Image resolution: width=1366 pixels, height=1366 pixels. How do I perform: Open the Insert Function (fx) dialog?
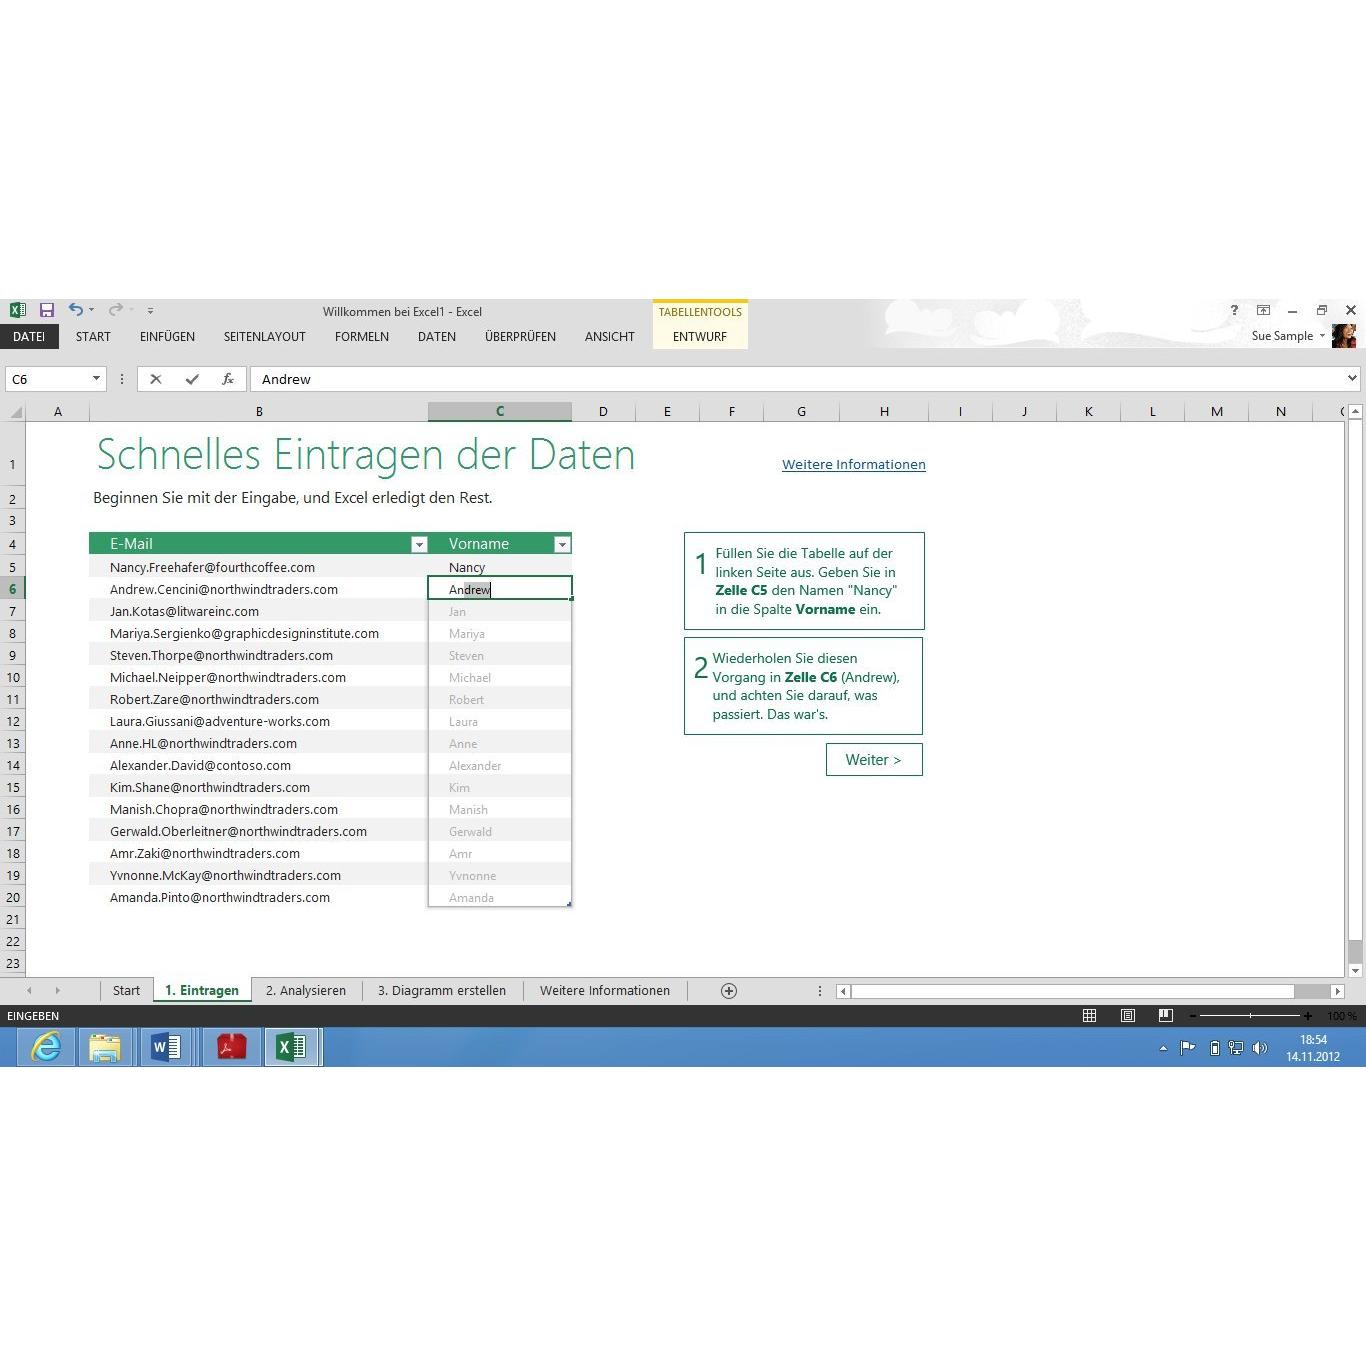coord(228,379)
